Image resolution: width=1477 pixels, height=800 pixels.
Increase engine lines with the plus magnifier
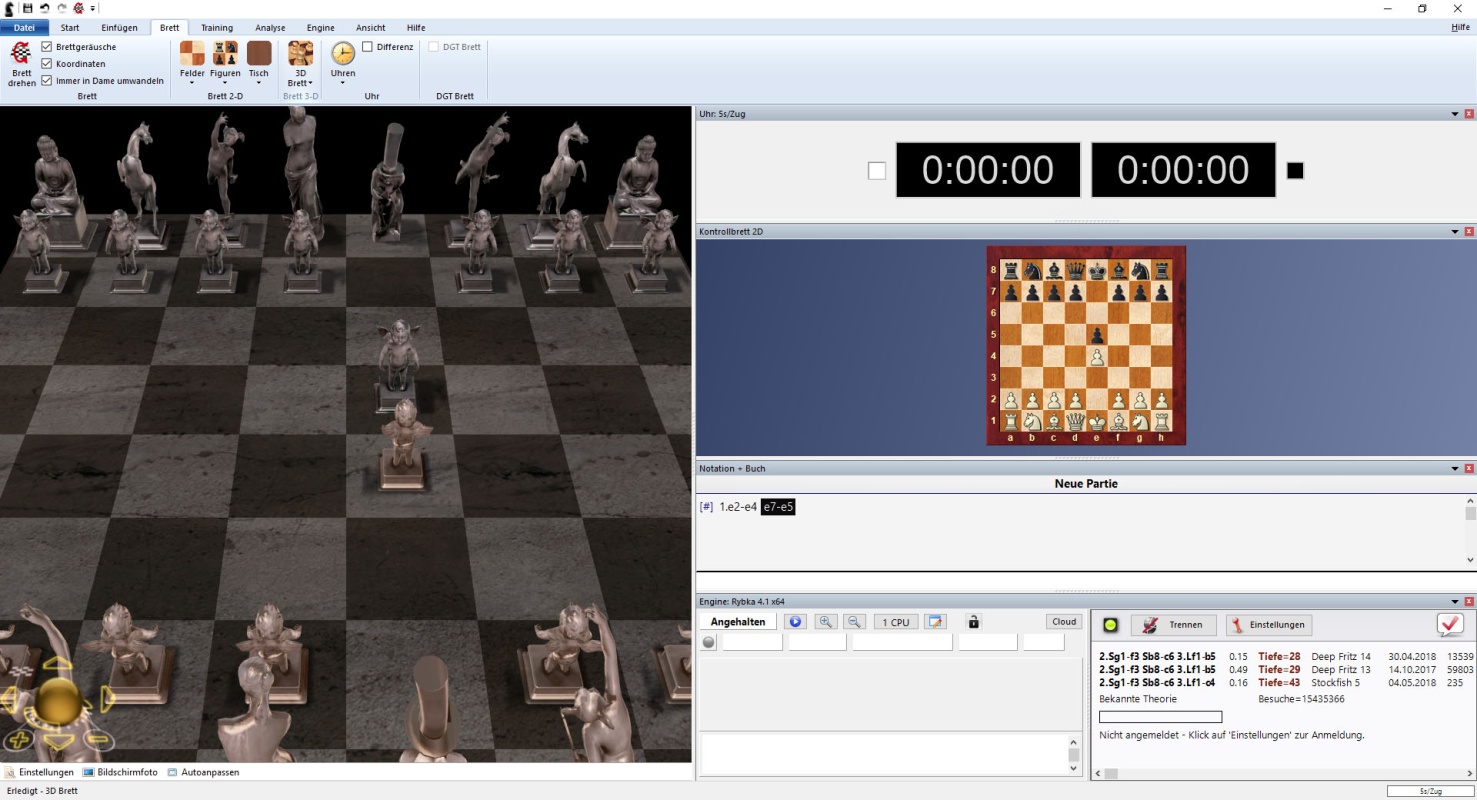[x=826, y=622]
